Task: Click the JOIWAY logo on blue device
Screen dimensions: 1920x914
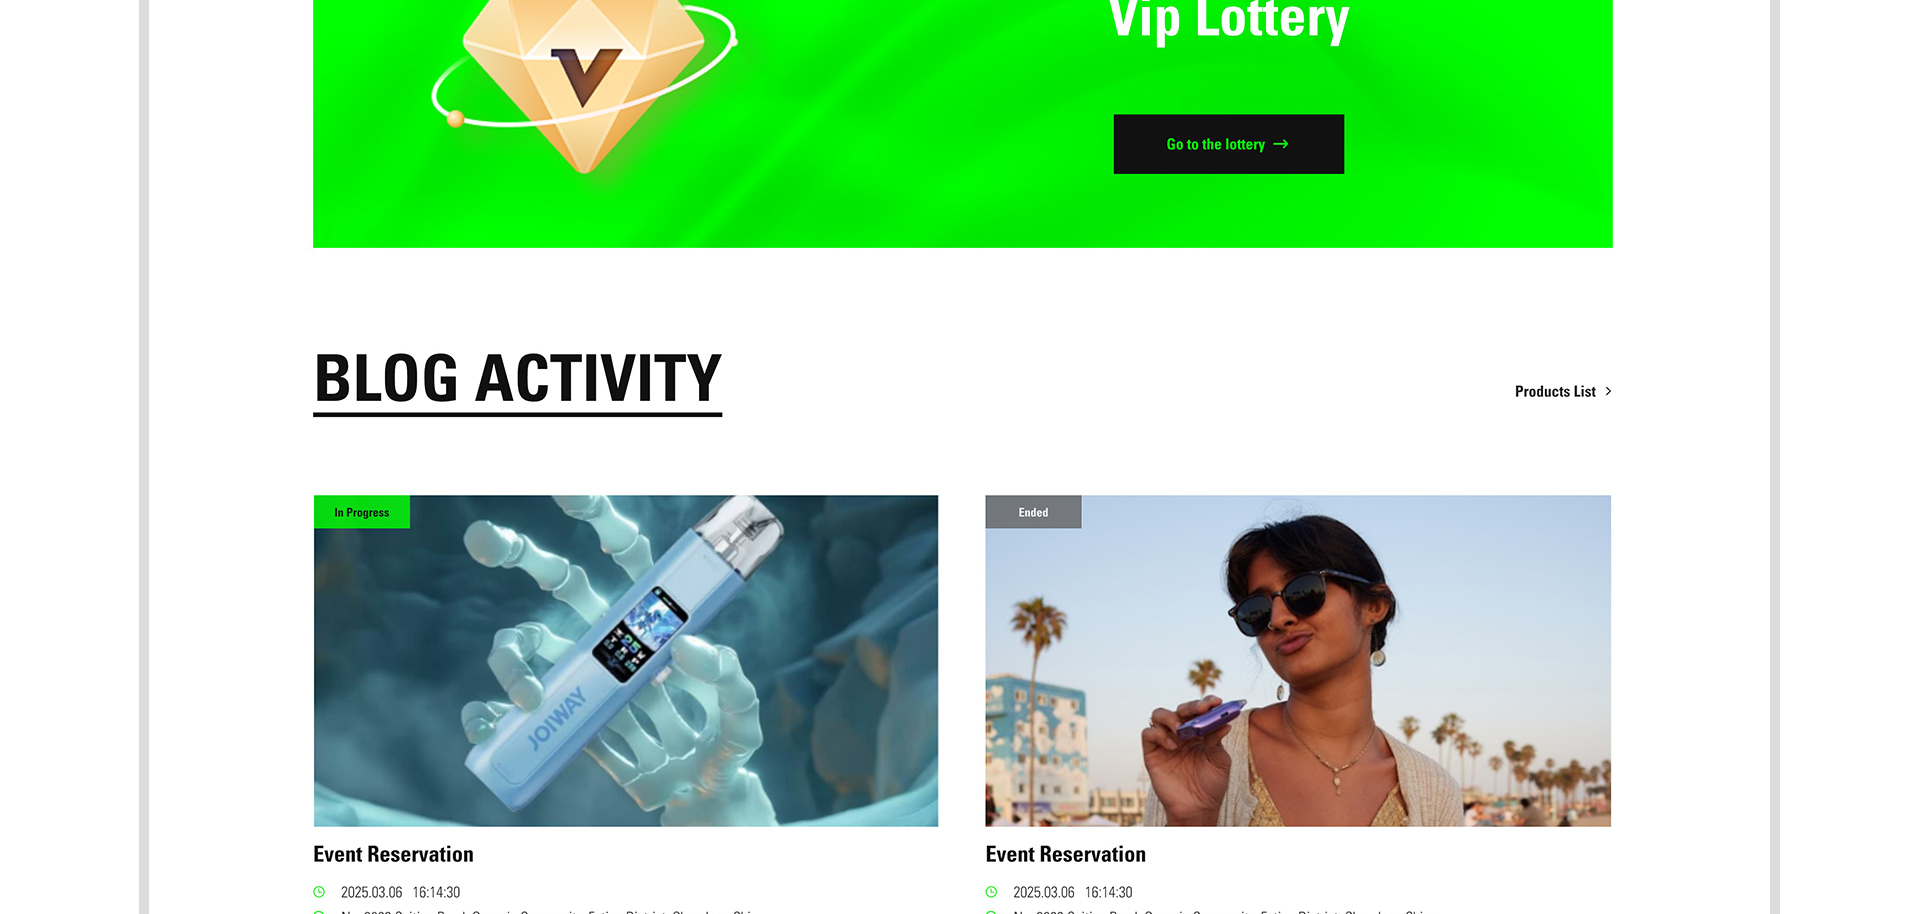Action: pos(557,718)
